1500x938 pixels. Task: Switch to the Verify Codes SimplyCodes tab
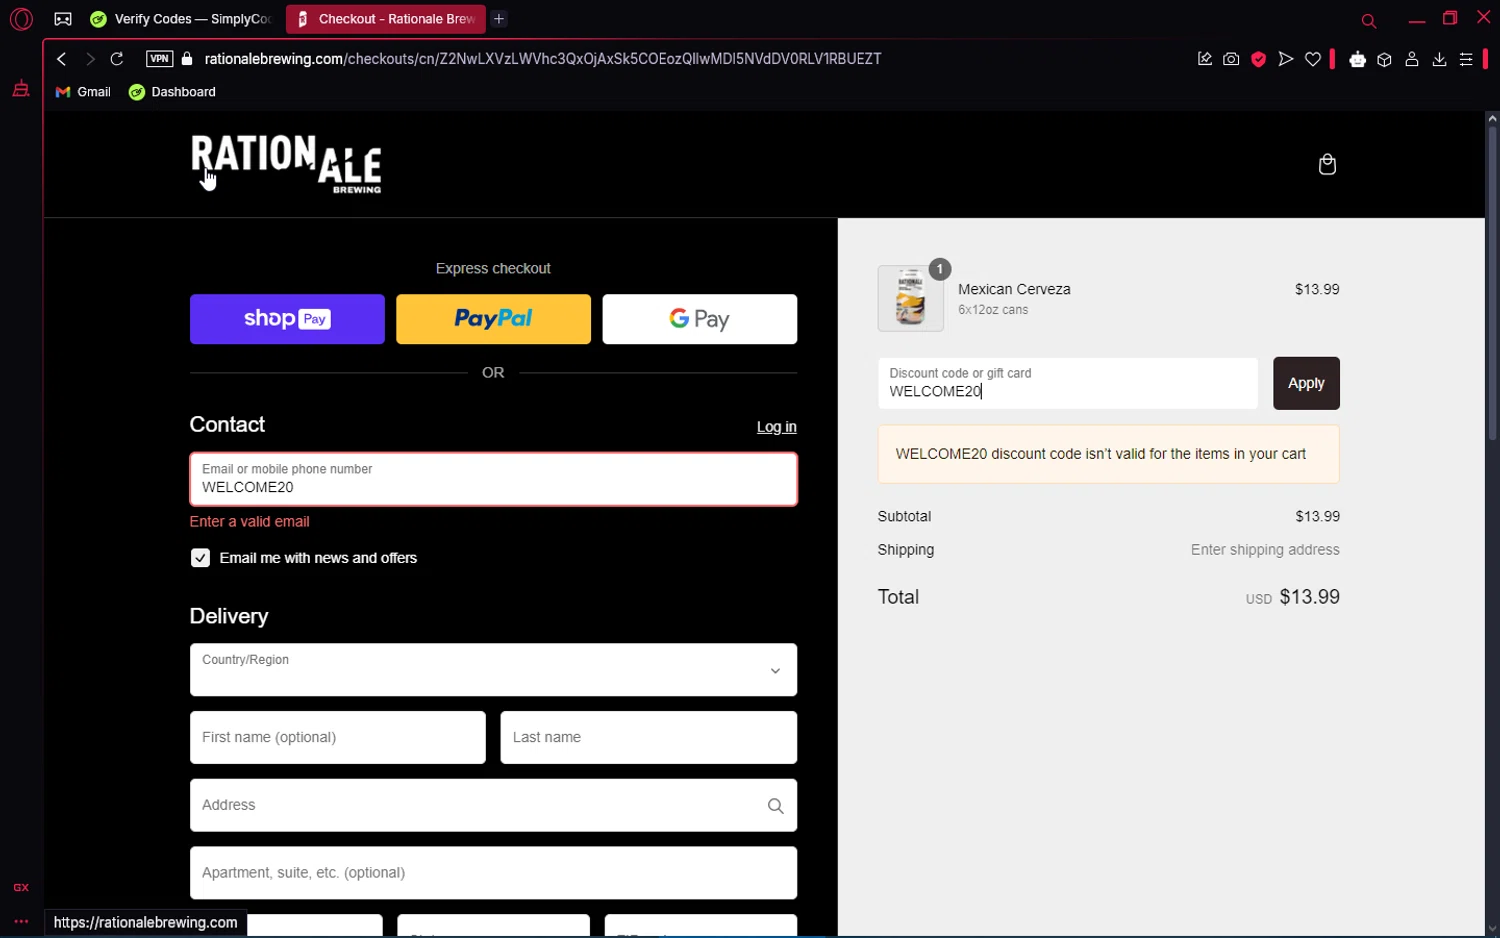(181, 19)
